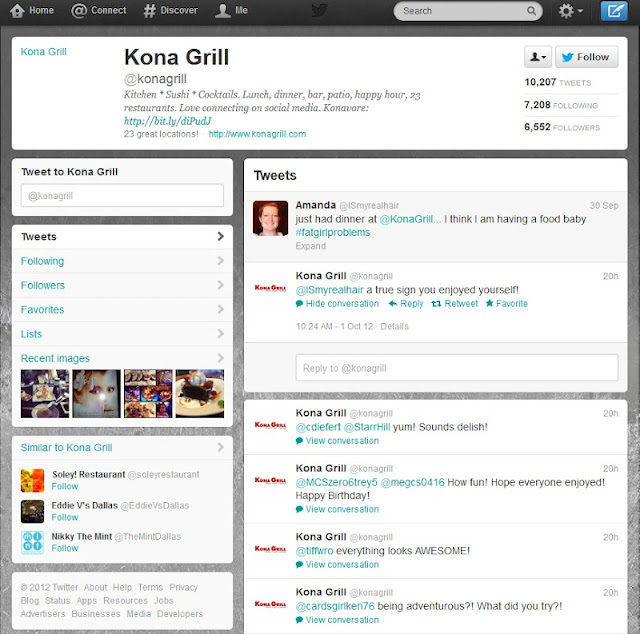Click the 7,208 Following count

561,105
